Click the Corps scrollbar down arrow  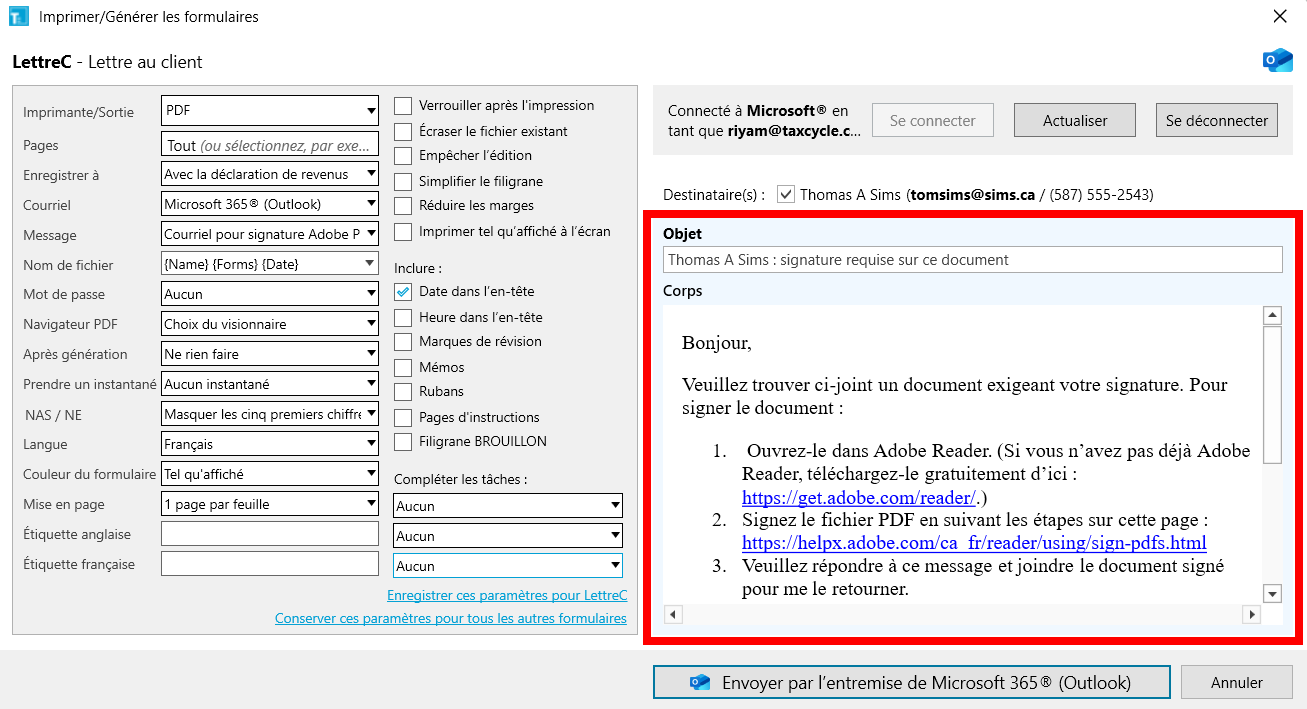pos(1272,594)
